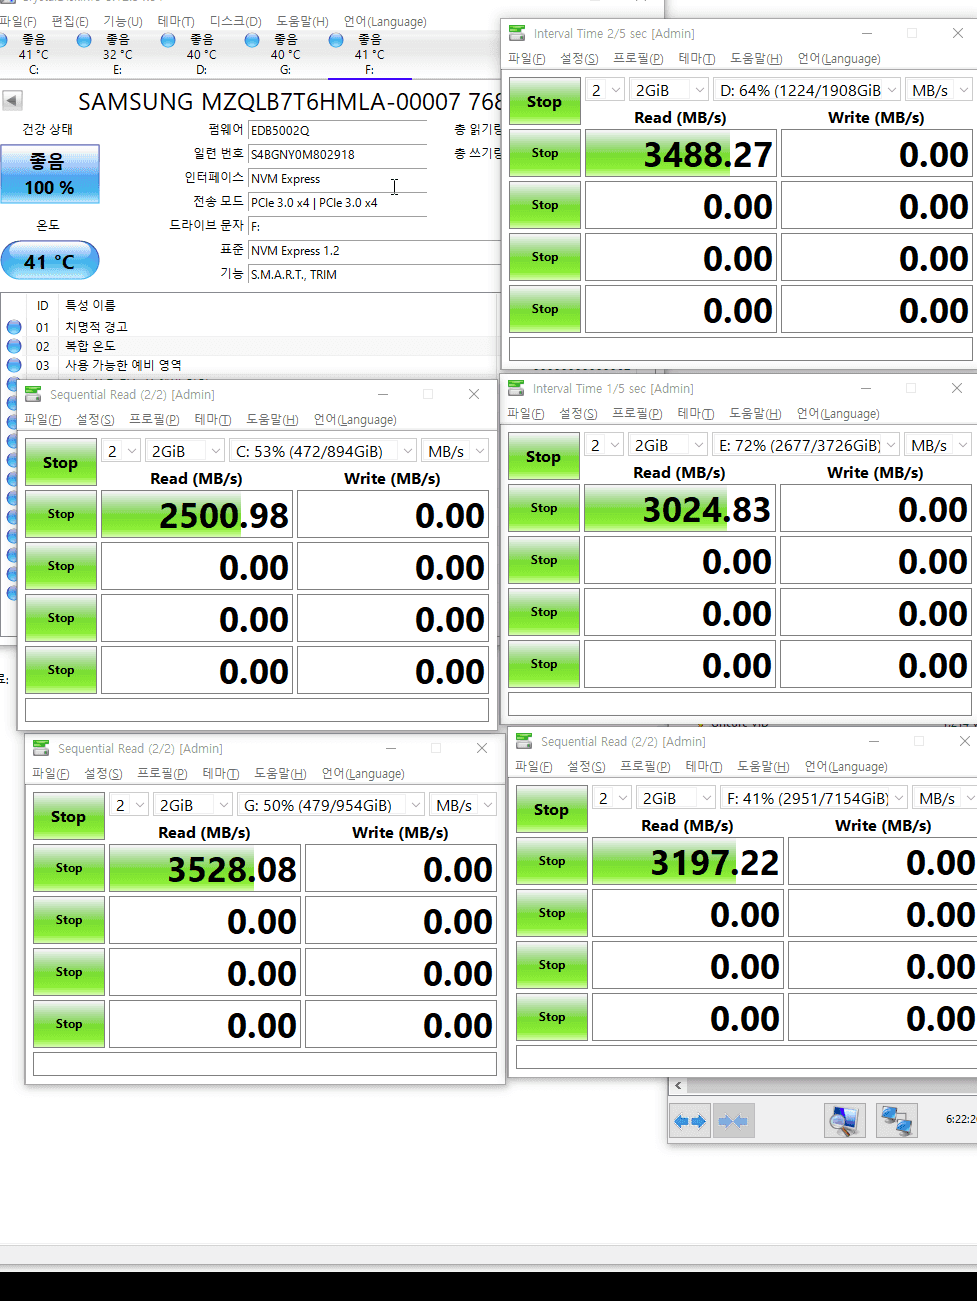Click large Stop button in F: window

pyautogui.click(x=551, y=809)
